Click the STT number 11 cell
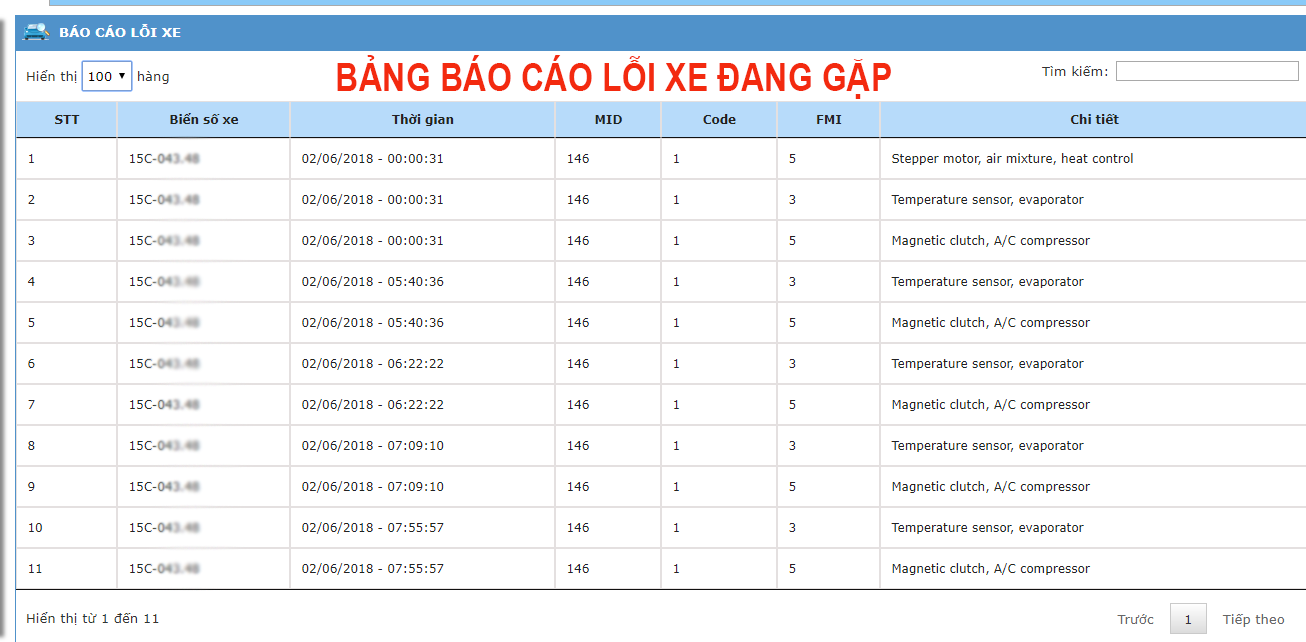This screenshot has height=642, width=1306. tap(67, 569)
